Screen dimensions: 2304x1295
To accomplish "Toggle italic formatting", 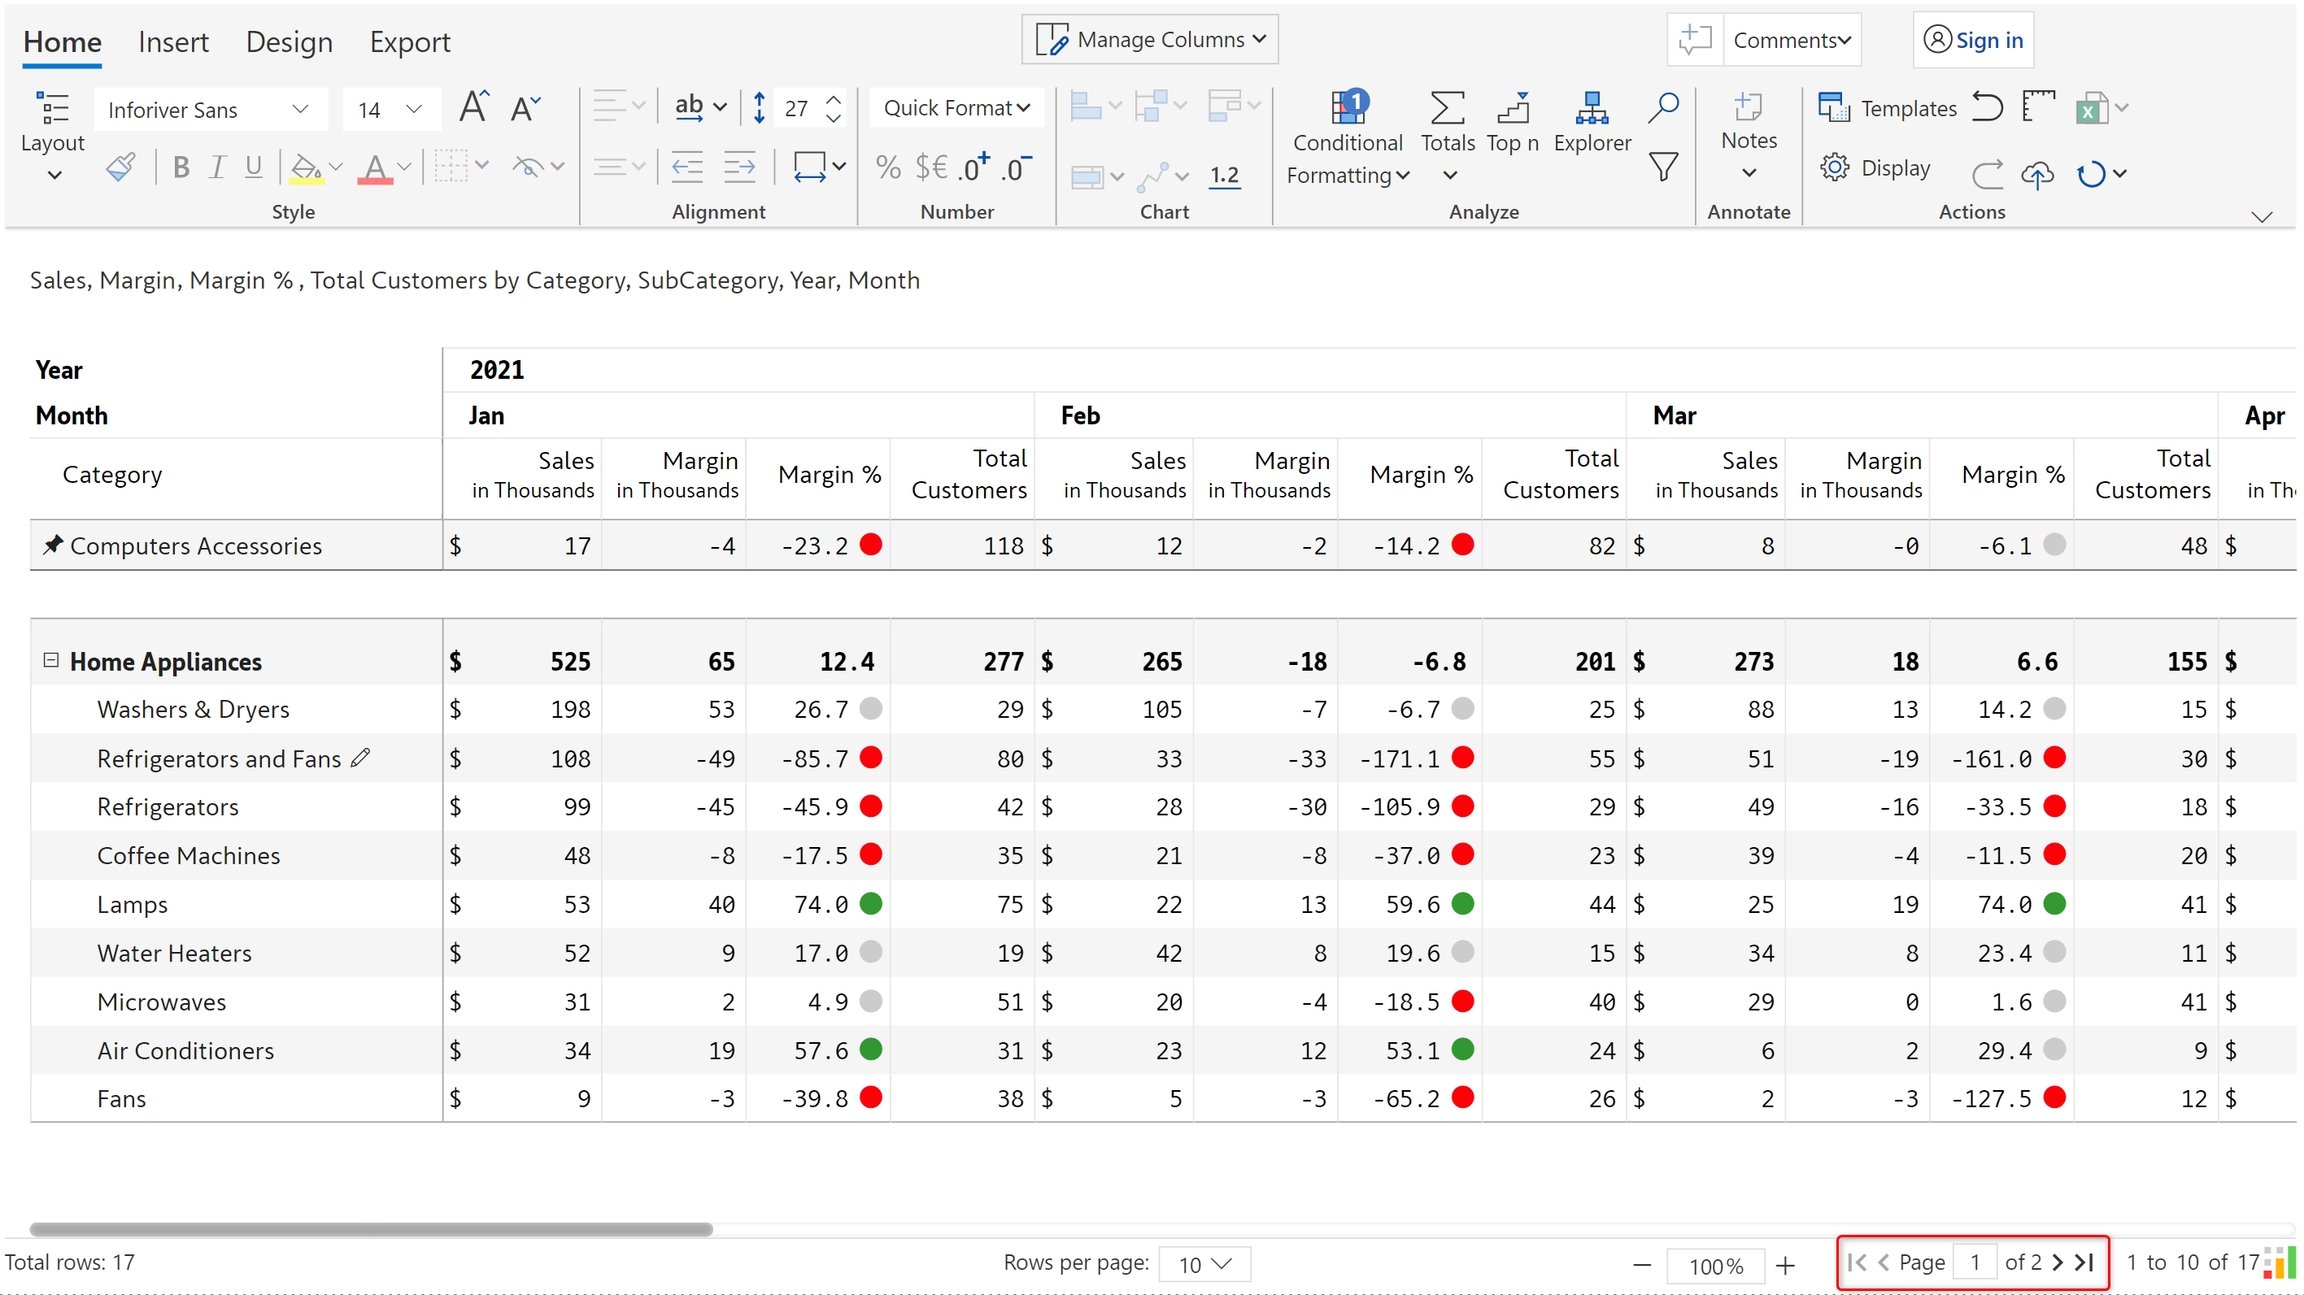I will [217, 167].
